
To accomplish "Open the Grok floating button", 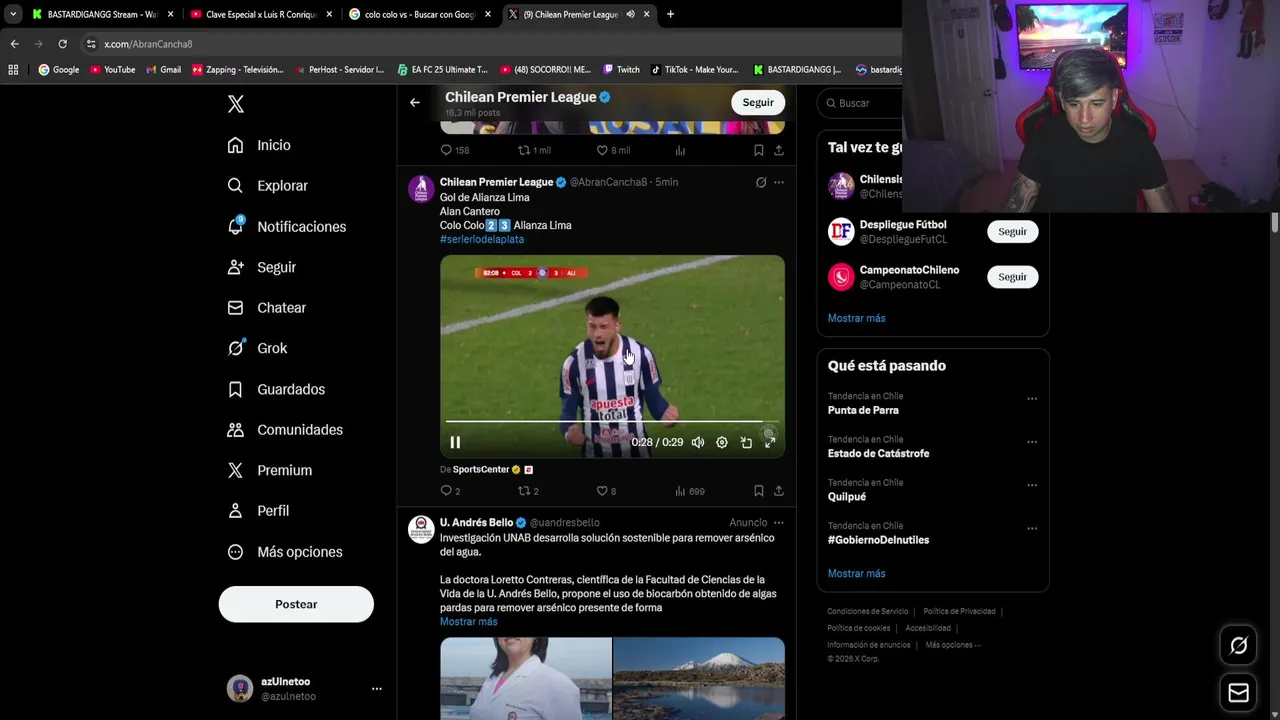I will click(x=1238, y=646).
